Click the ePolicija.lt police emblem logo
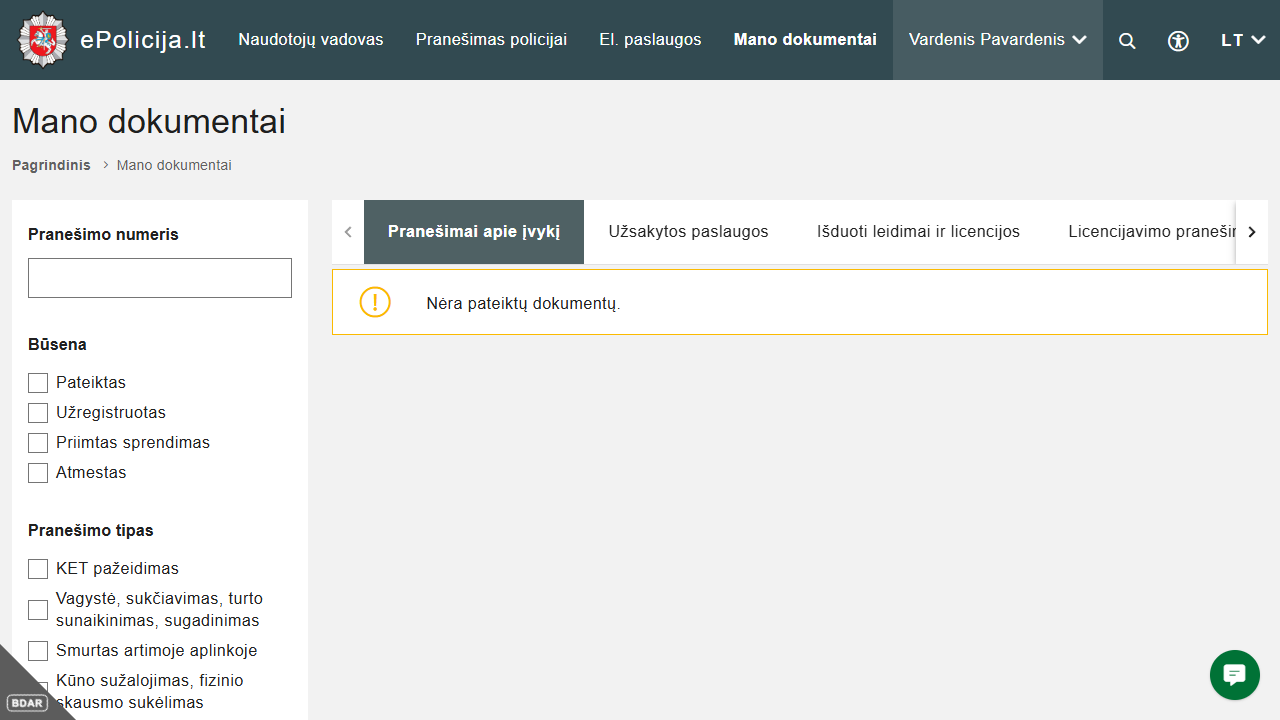The width and height of the screenshot is (1280, 720). pyautogui.click(x=41, y=40)
